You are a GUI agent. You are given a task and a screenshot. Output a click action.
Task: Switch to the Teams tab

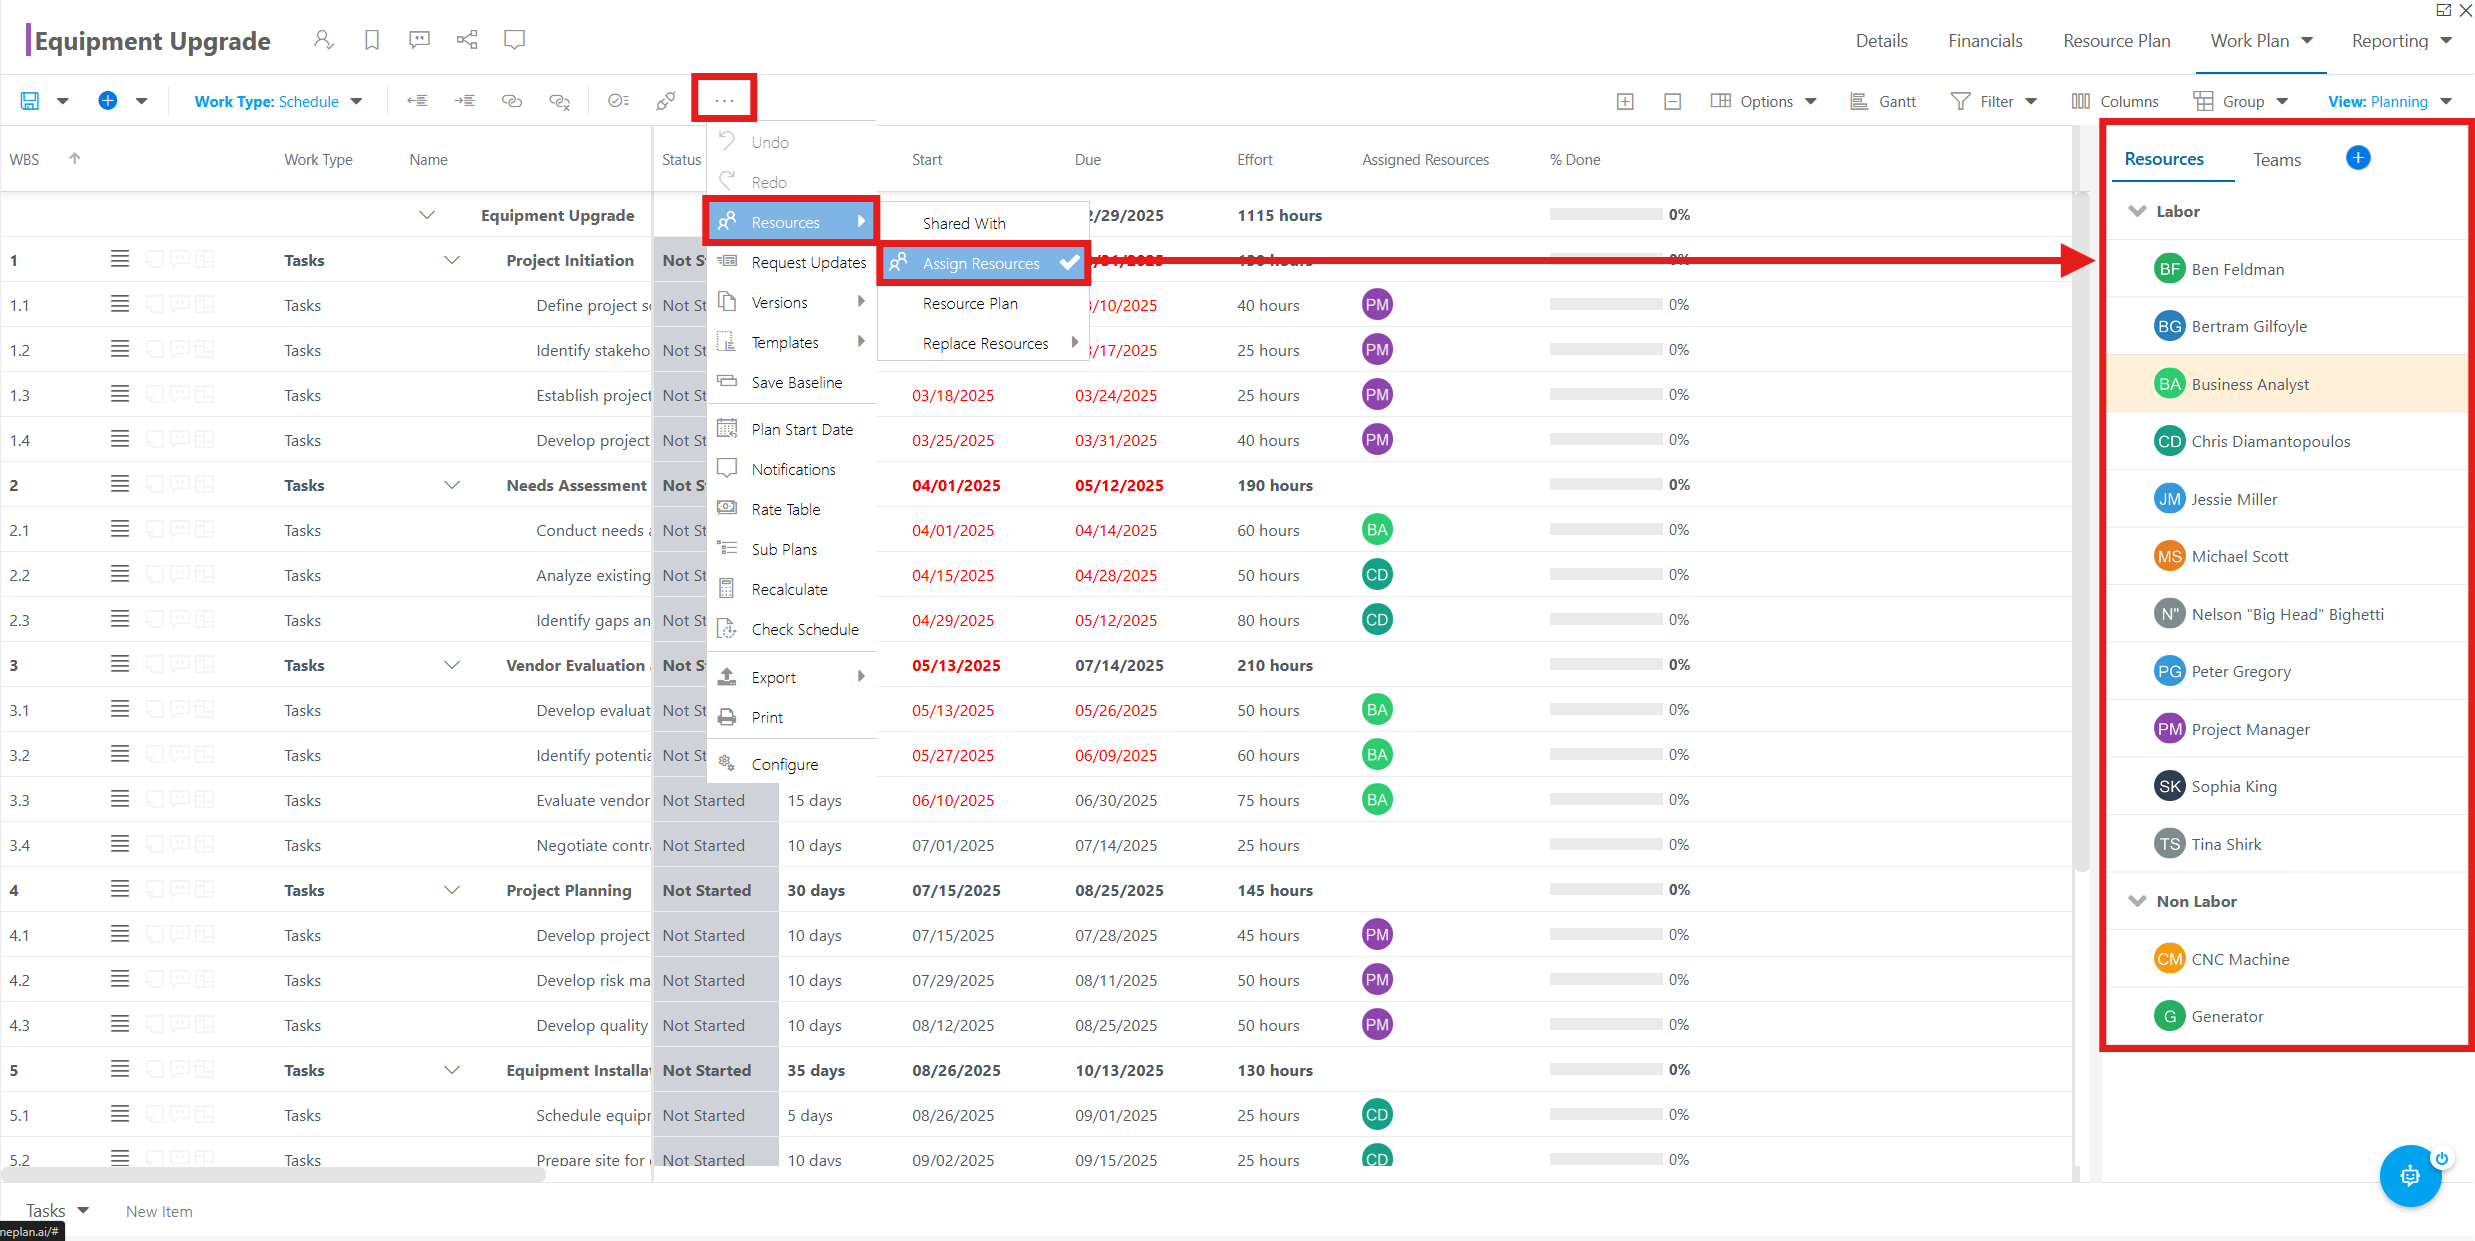tap(2277, 160)
